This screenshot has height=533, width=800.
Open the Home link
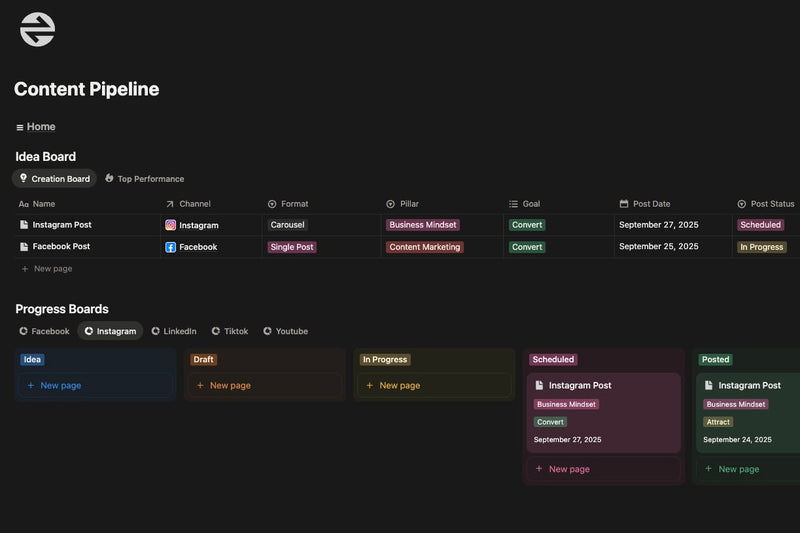point(41,127)
